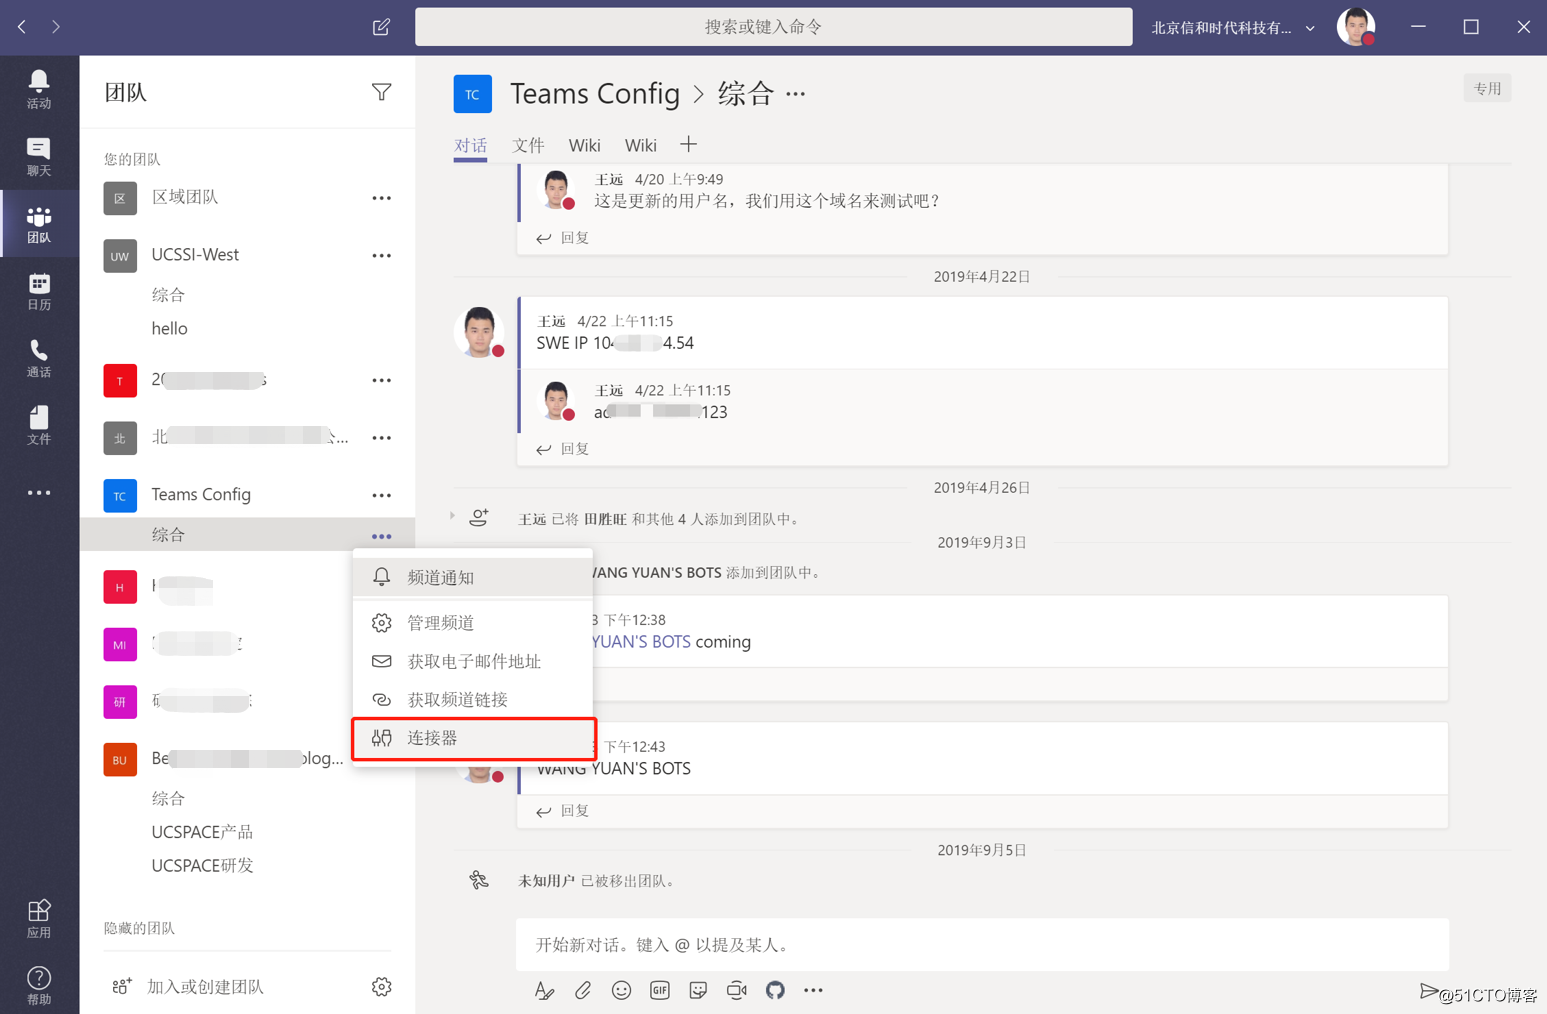Click the format text icon in compose toolbar
Image resolution: width=1547 pixels, height=1014 pixels.
tap(544, 990)
